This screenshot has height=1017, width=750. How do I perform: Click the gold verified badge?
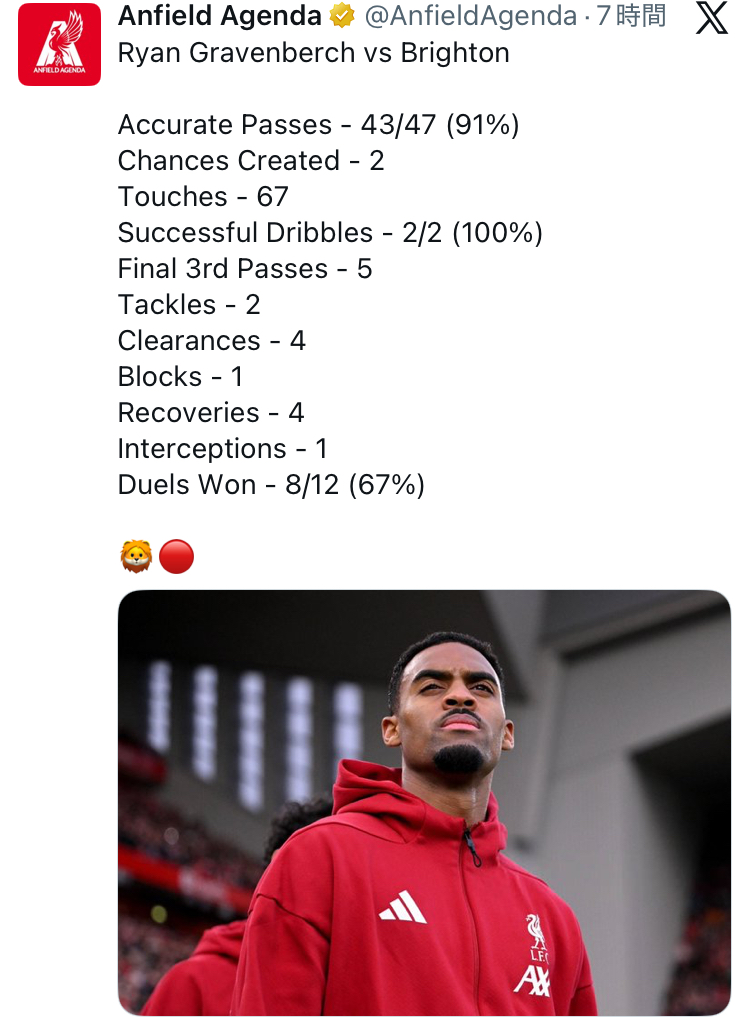(342, 16)
